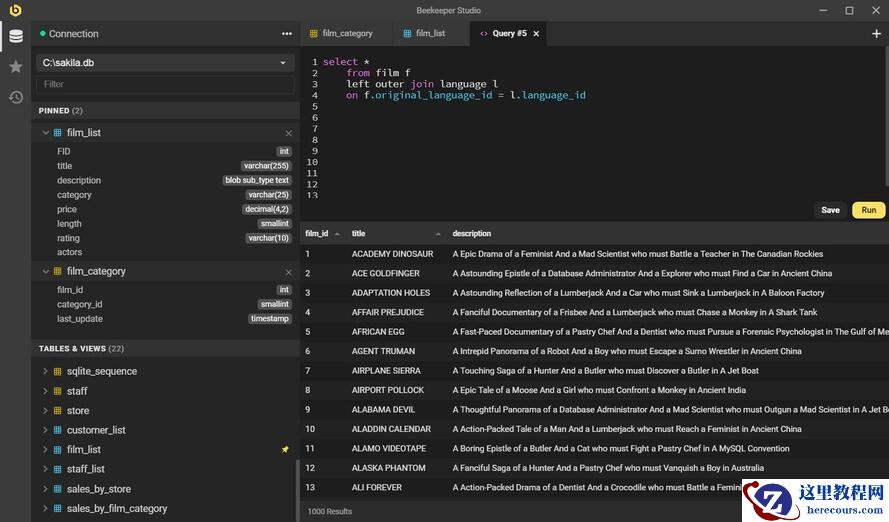Image resolution: width=889 pixels, height=522 pixels.
Task: Open the database tables sidebar icon
Action: [x=15, y=36]
